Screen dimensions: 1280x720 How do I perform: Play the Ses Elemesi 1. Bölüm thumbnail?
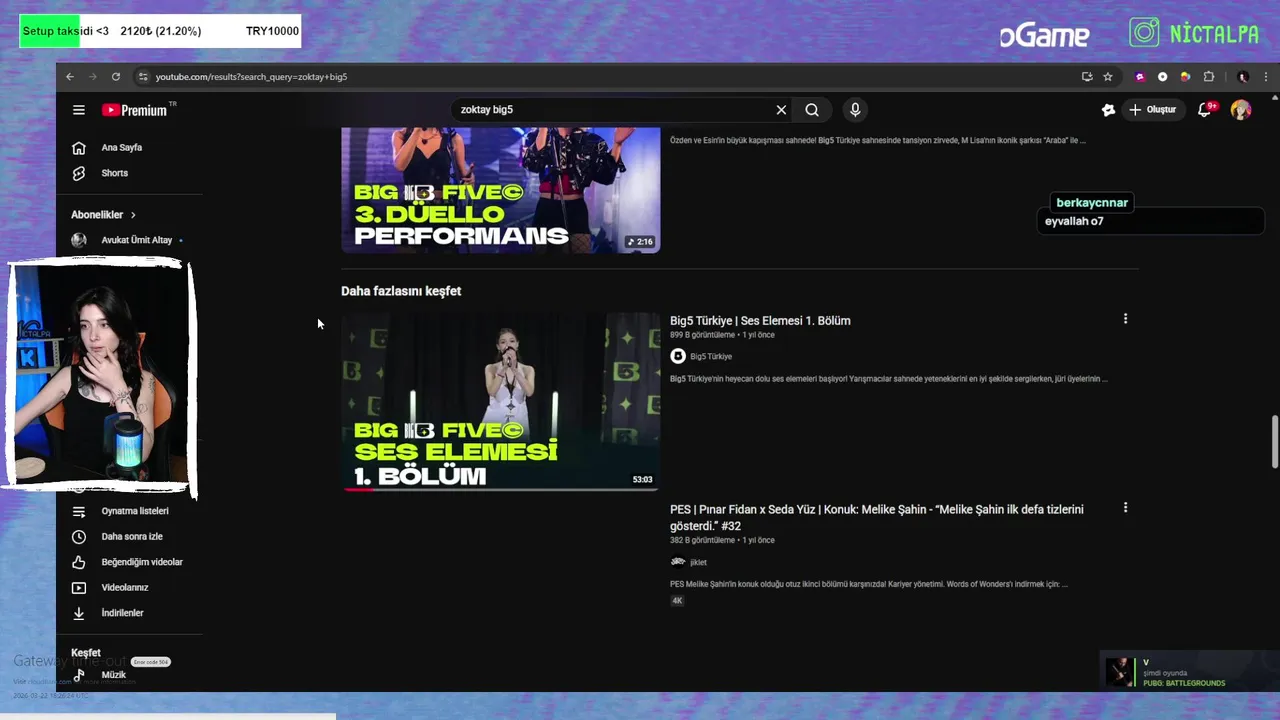point(500,402)
